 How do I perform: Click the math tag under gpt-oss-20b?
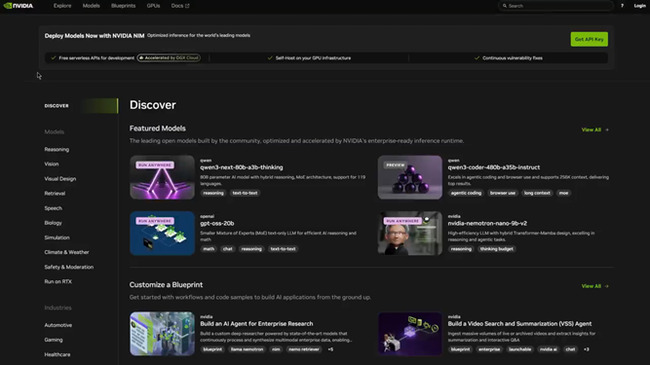[209, 249]
